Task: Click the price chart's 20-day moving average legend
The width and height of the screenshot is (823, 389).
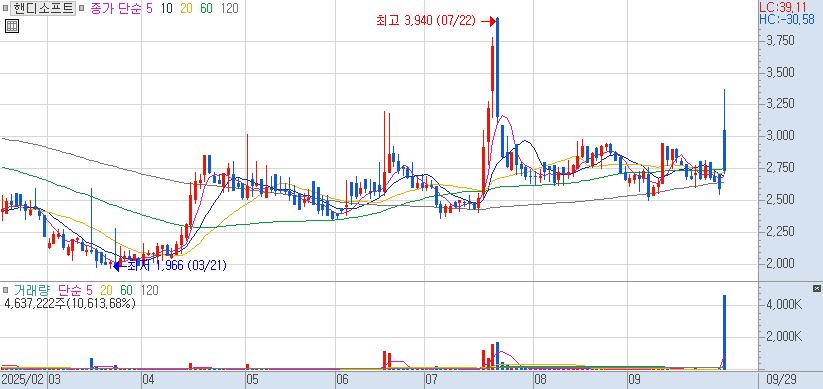Action: tap(187, 8)
